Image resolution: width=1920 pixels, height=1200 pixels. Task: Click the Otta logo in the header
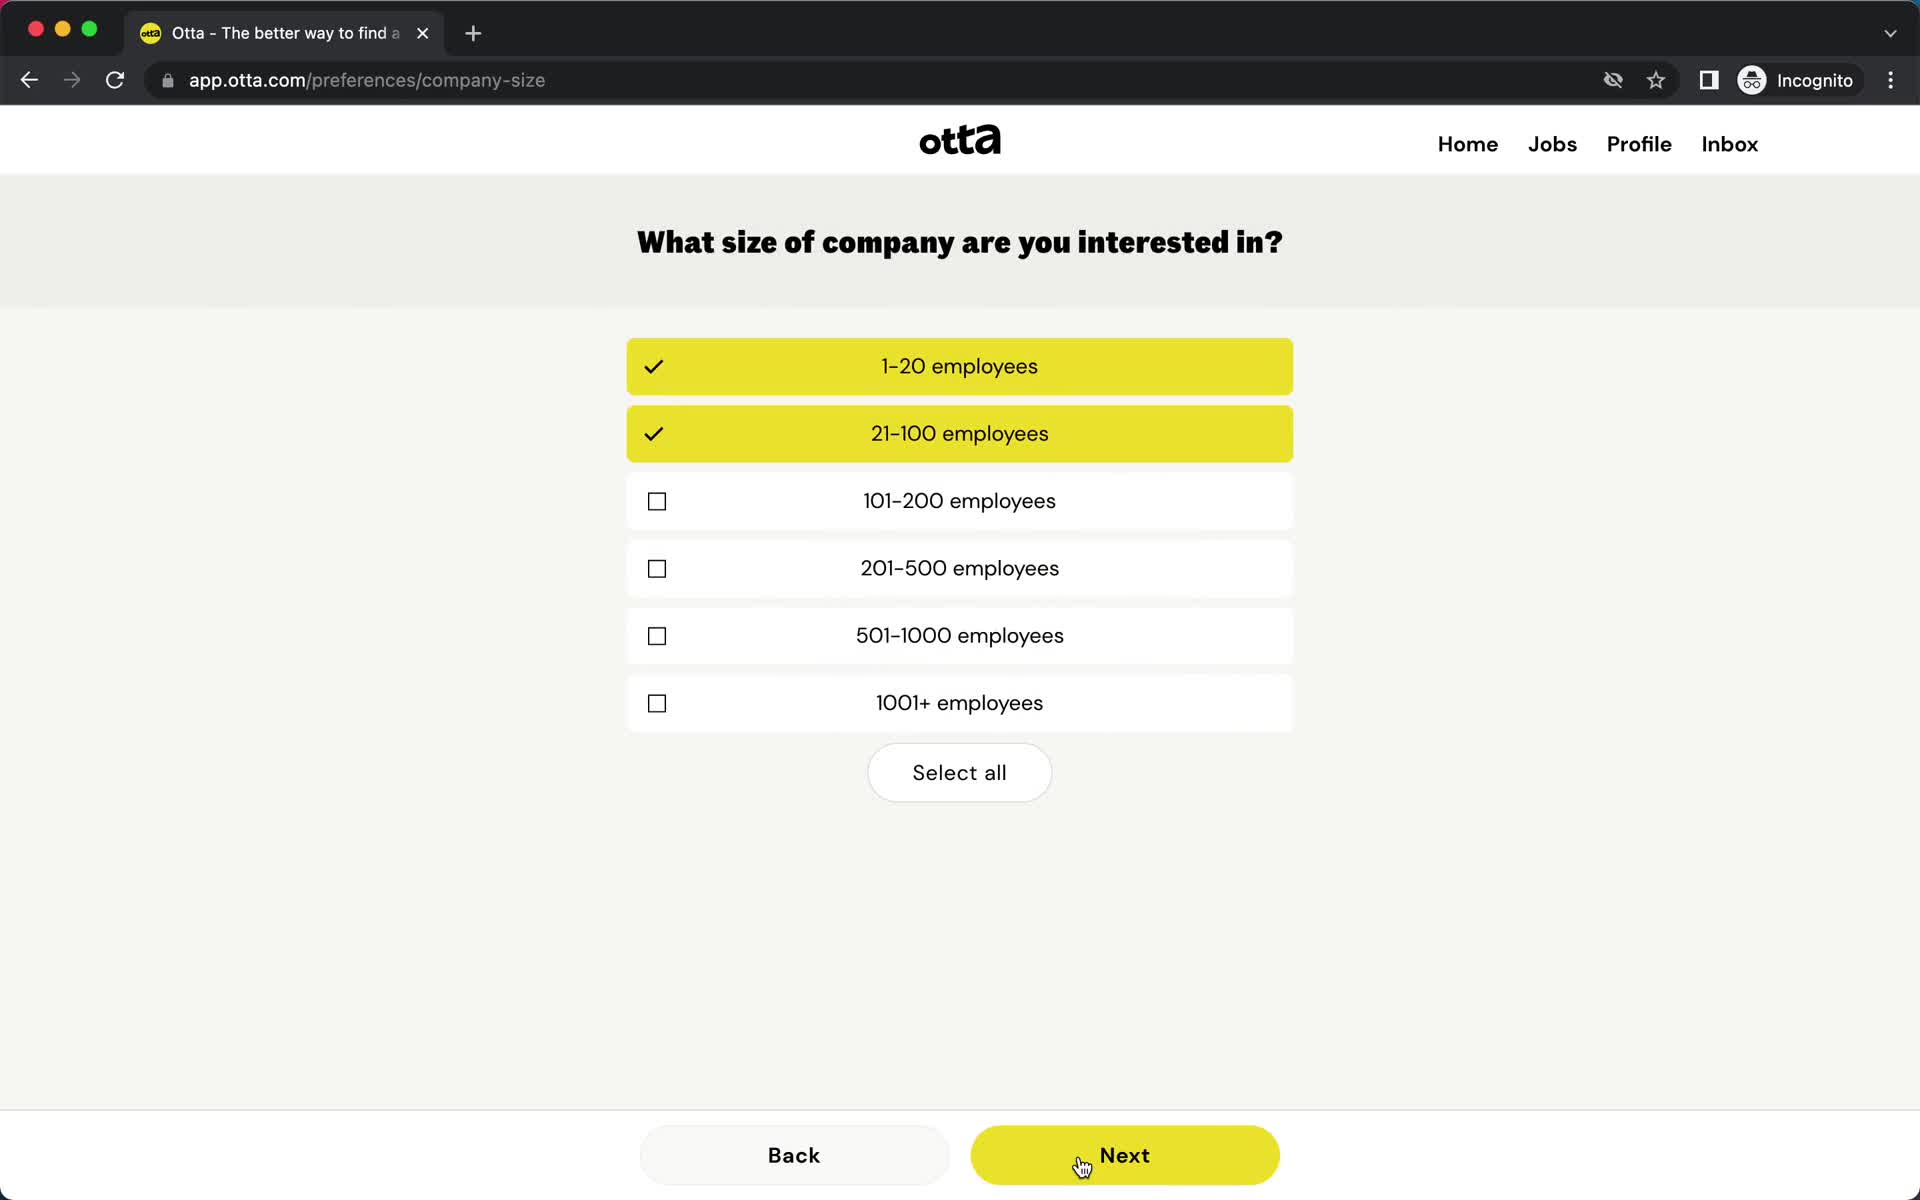coord(959,140)
